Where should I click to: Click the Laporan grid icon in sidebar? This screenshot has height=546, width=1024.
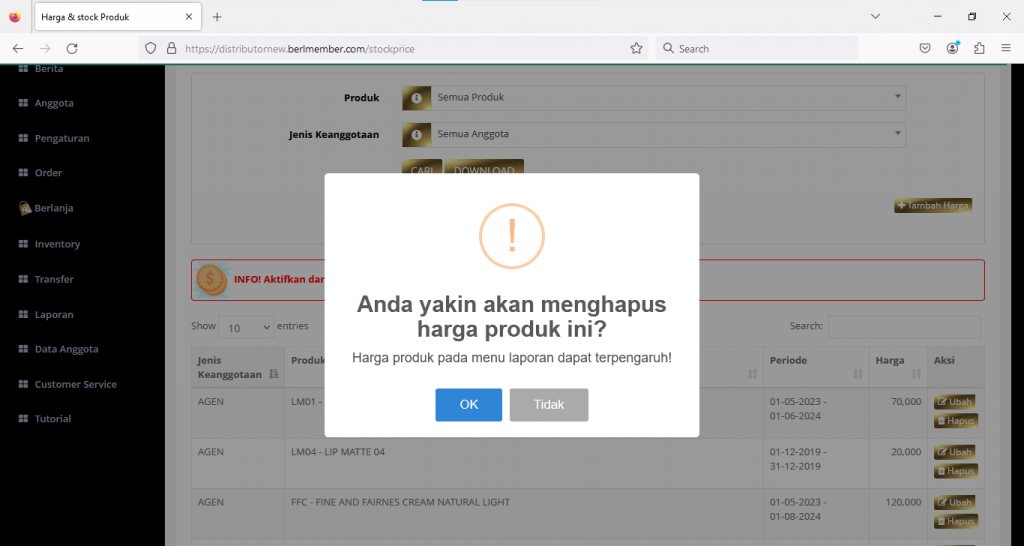[23, 314]
